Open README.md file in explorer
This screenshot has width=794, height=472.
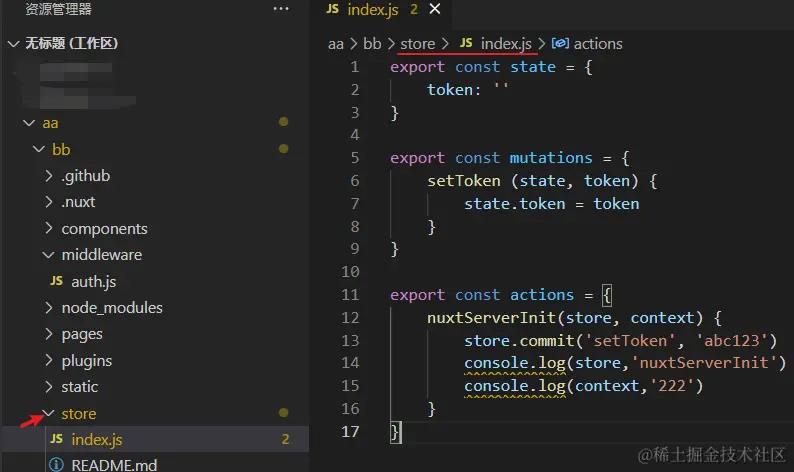pyautogui.click(x=114, y=465)
